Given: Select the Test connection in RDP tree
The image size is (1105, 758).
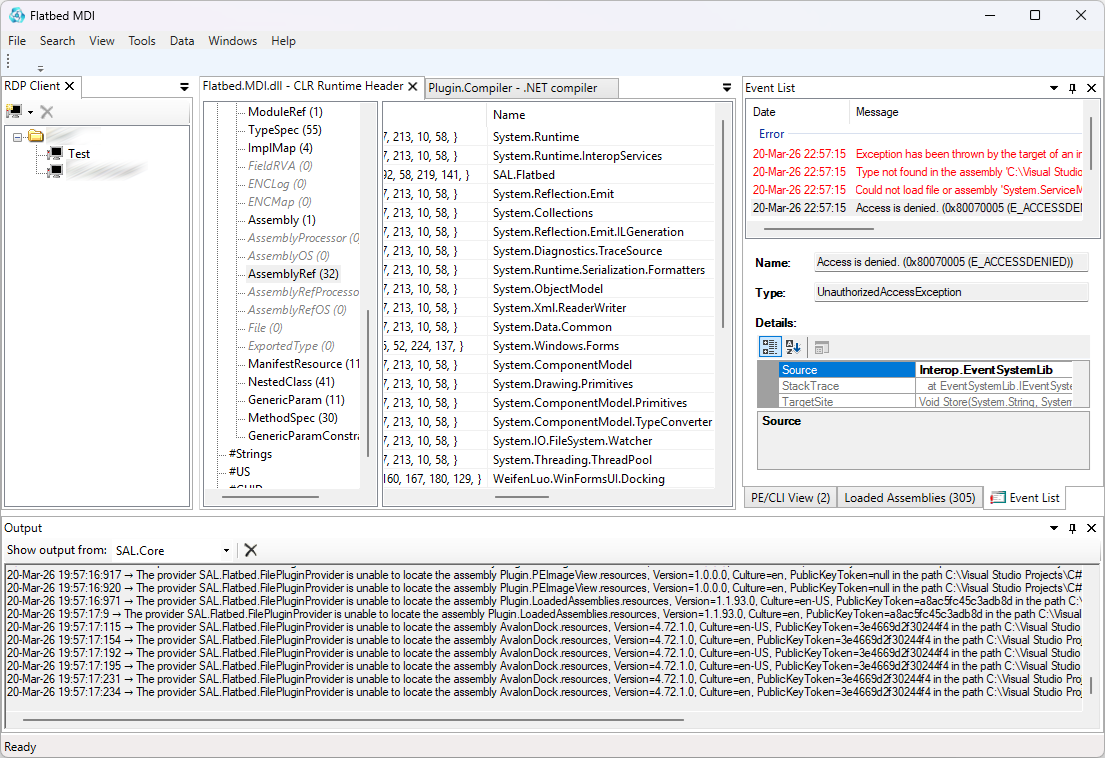Looking at the screenshot, I should [x=79, y=154].
